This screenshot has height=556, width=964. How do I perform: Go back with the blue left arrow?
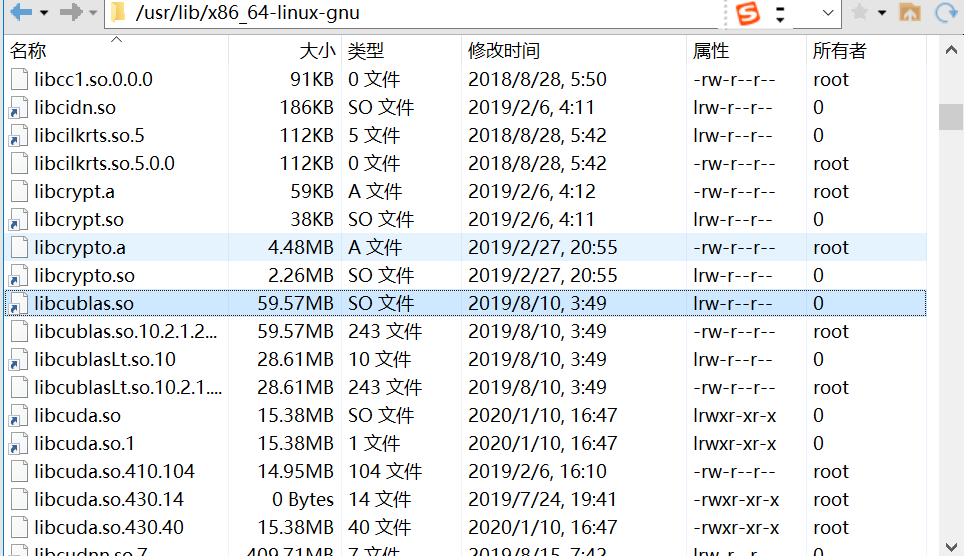click(20, 12)
